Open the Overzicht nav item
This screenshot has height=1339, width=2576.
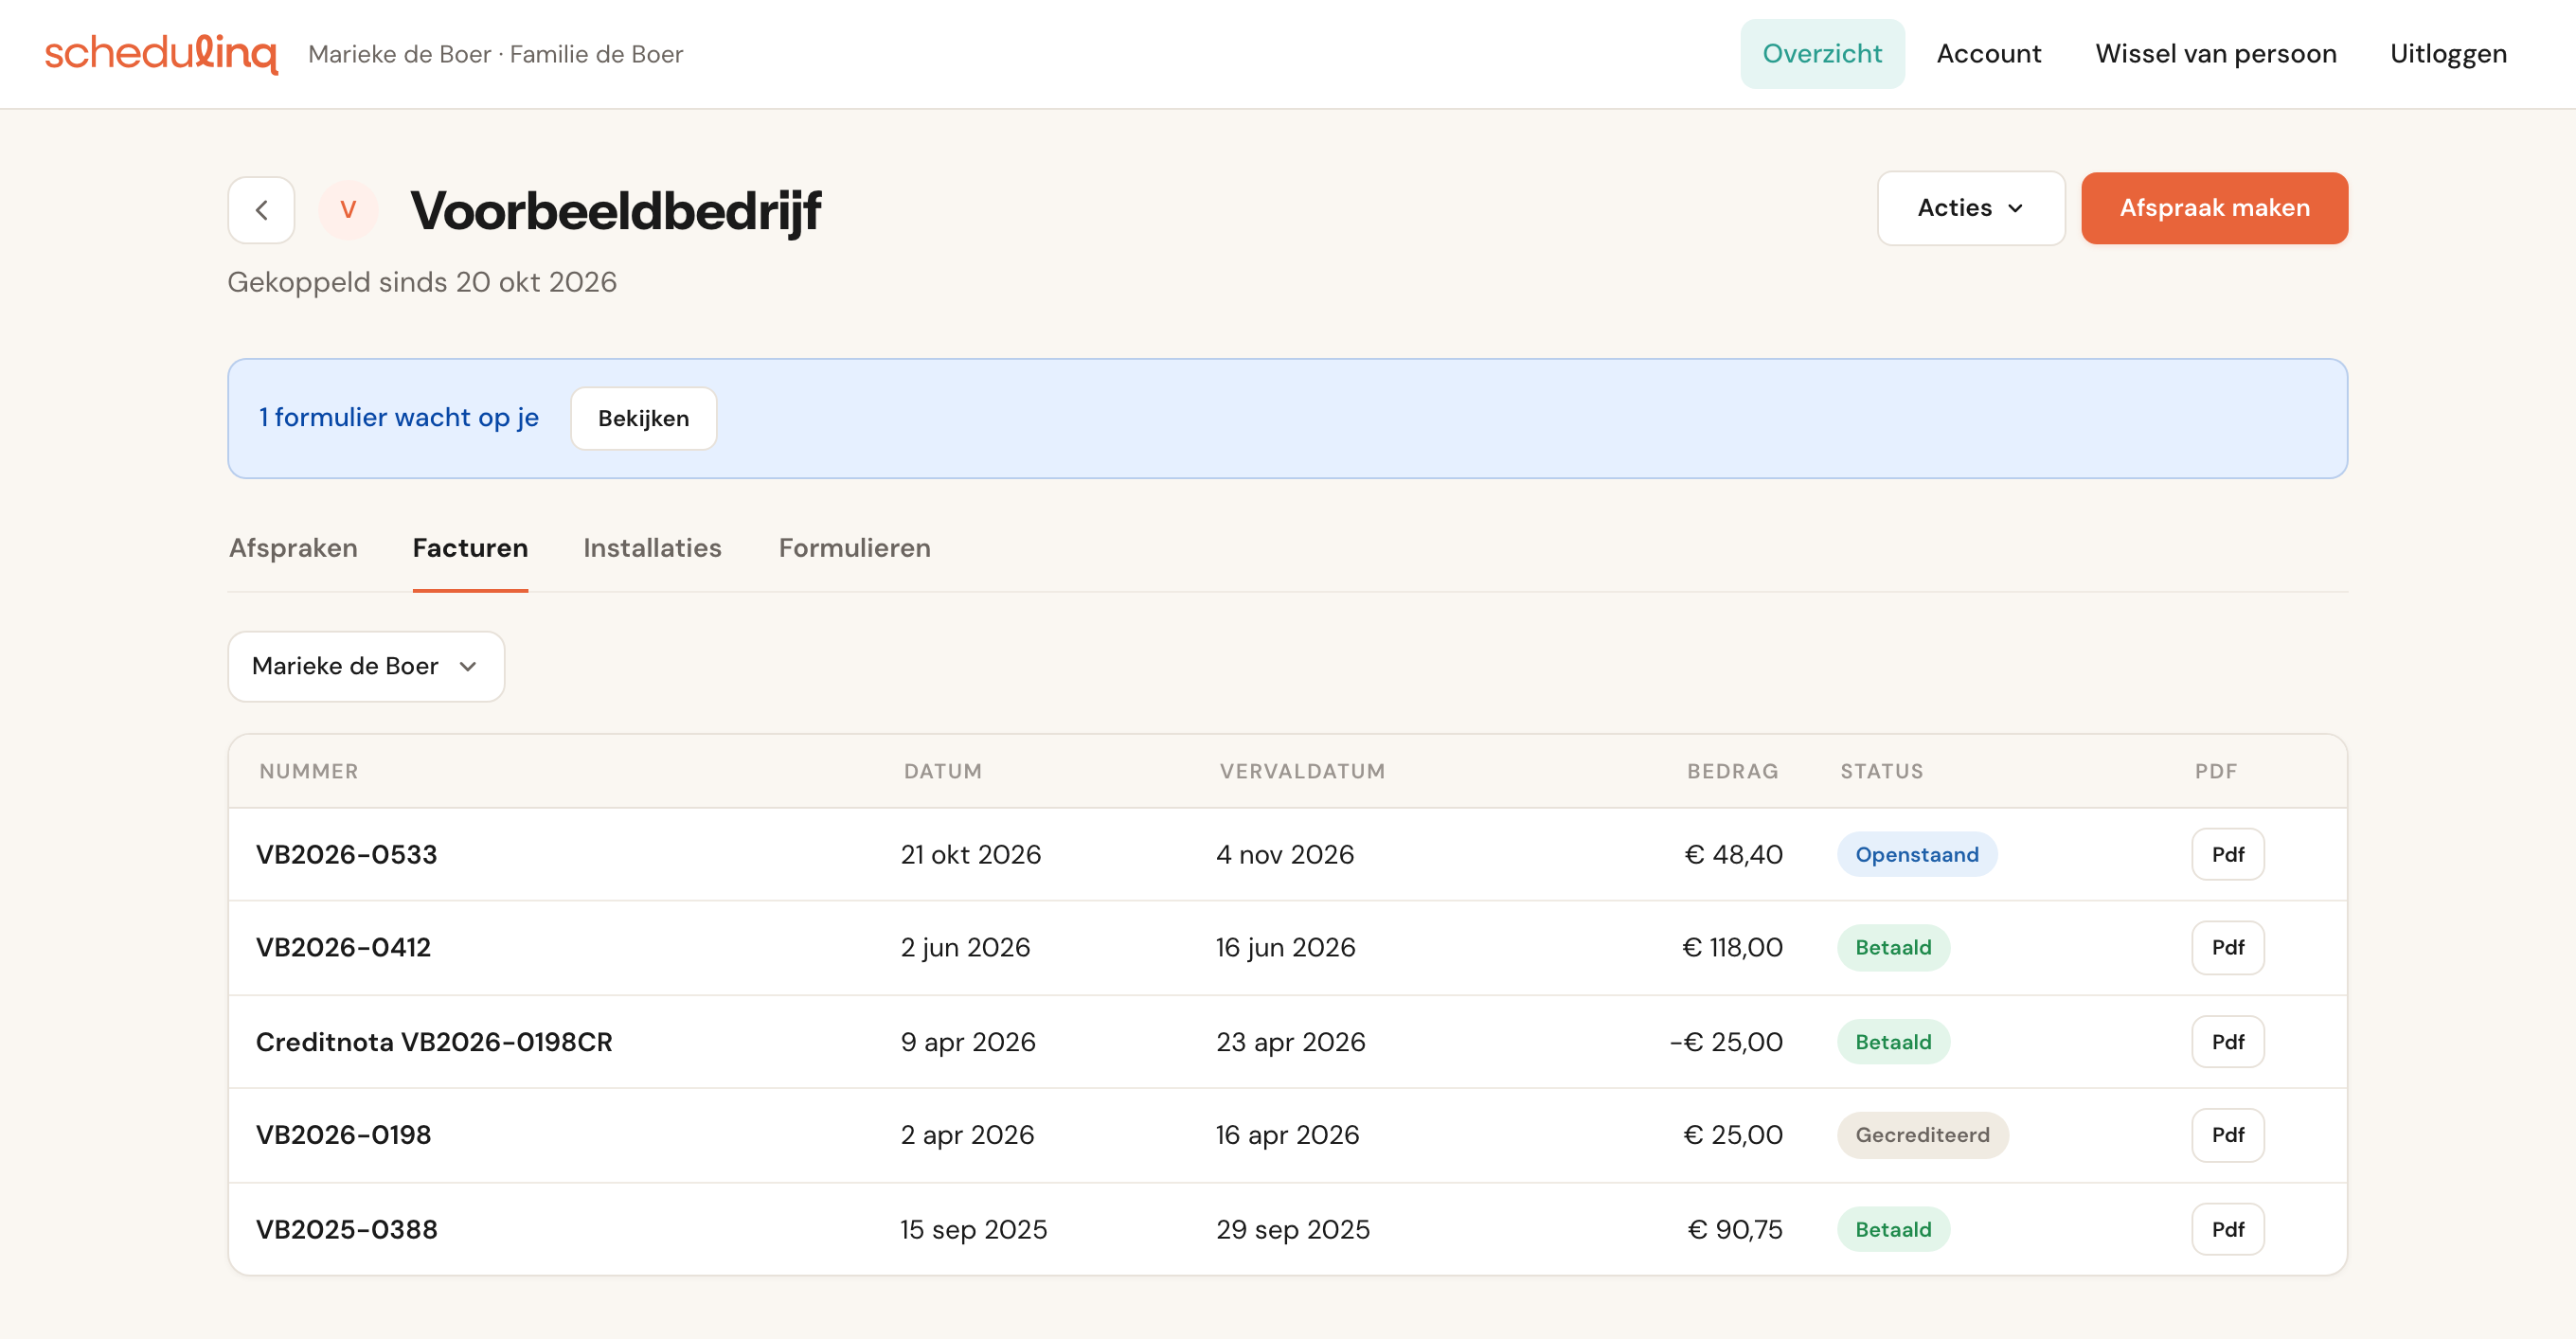click(1822, 54)
